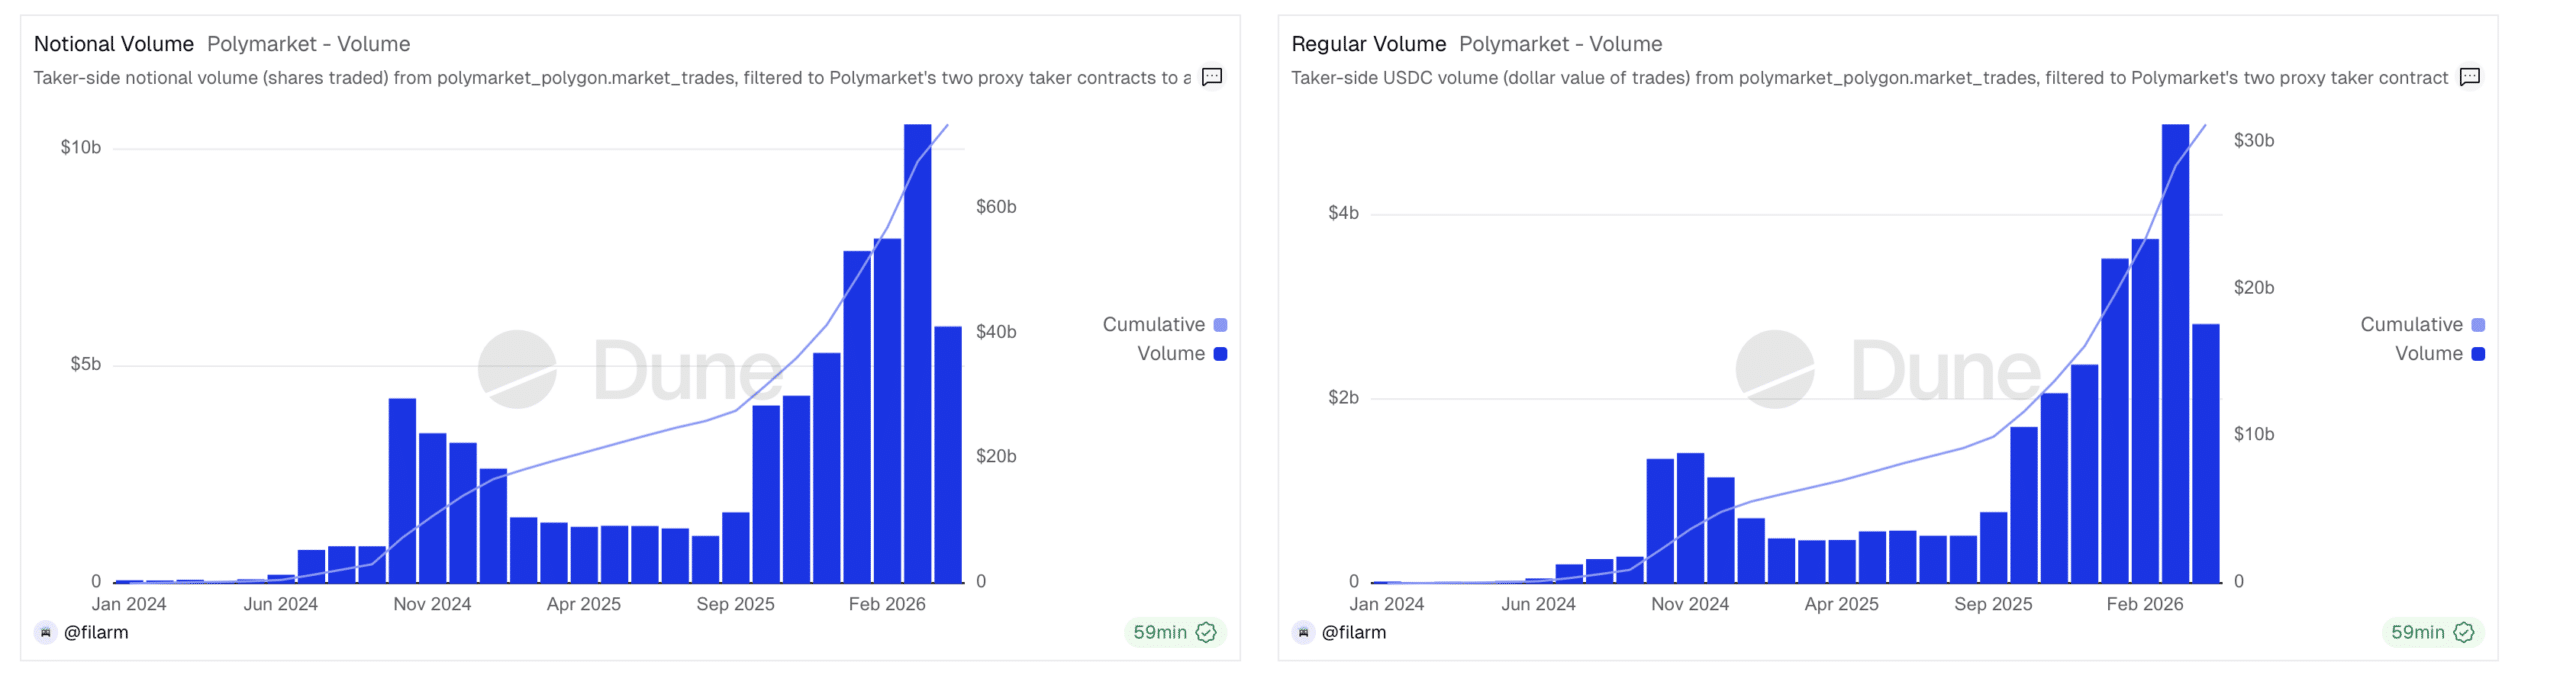Click the verified checkmark icon on Regular Volume chart

pyautogui.click(x=2464, y=632)
